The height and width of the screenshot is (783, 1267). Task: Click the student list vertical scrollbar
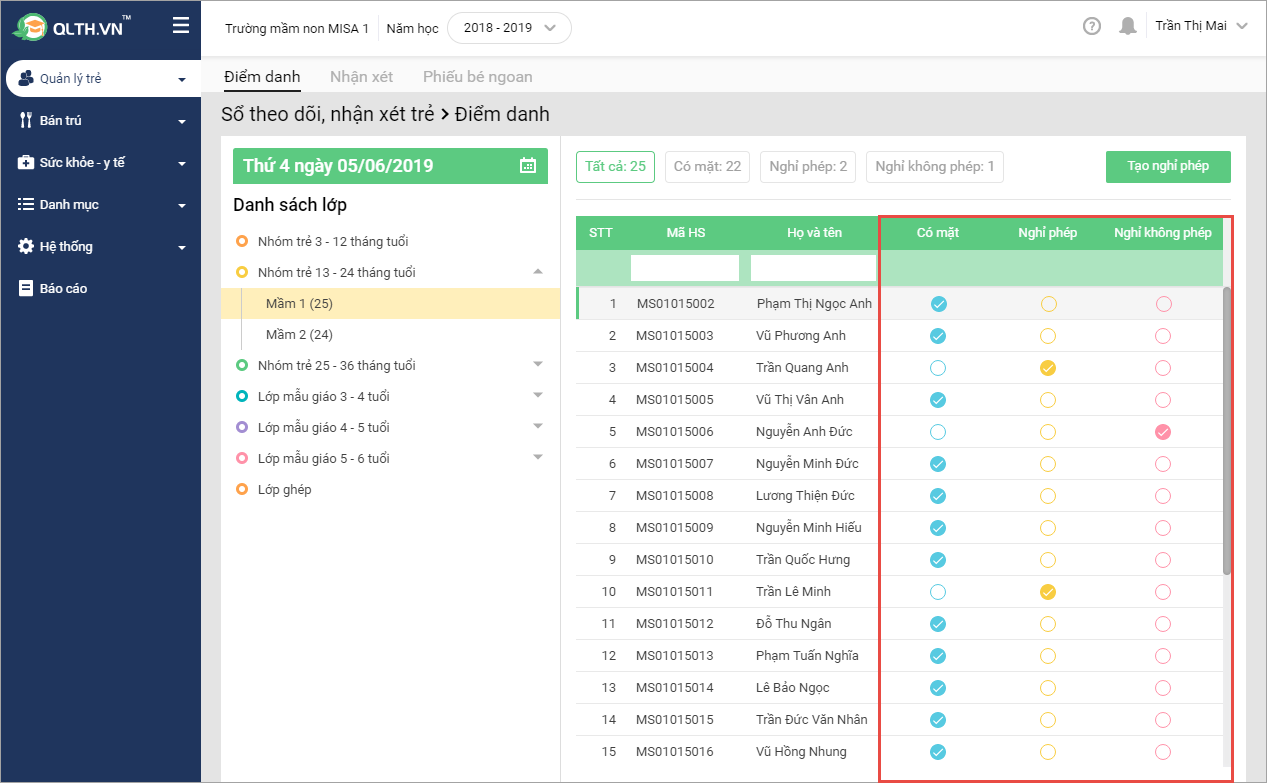pos(1227,430)
